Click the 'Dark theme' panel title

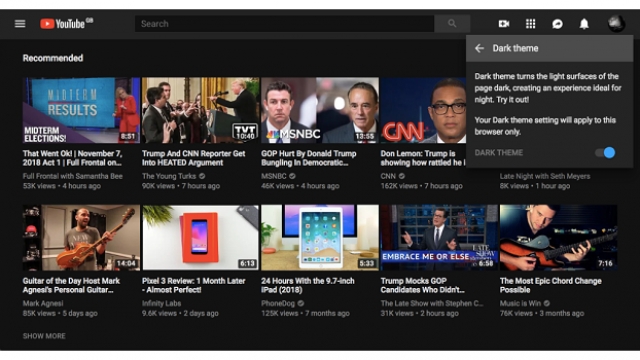[515, 48]
